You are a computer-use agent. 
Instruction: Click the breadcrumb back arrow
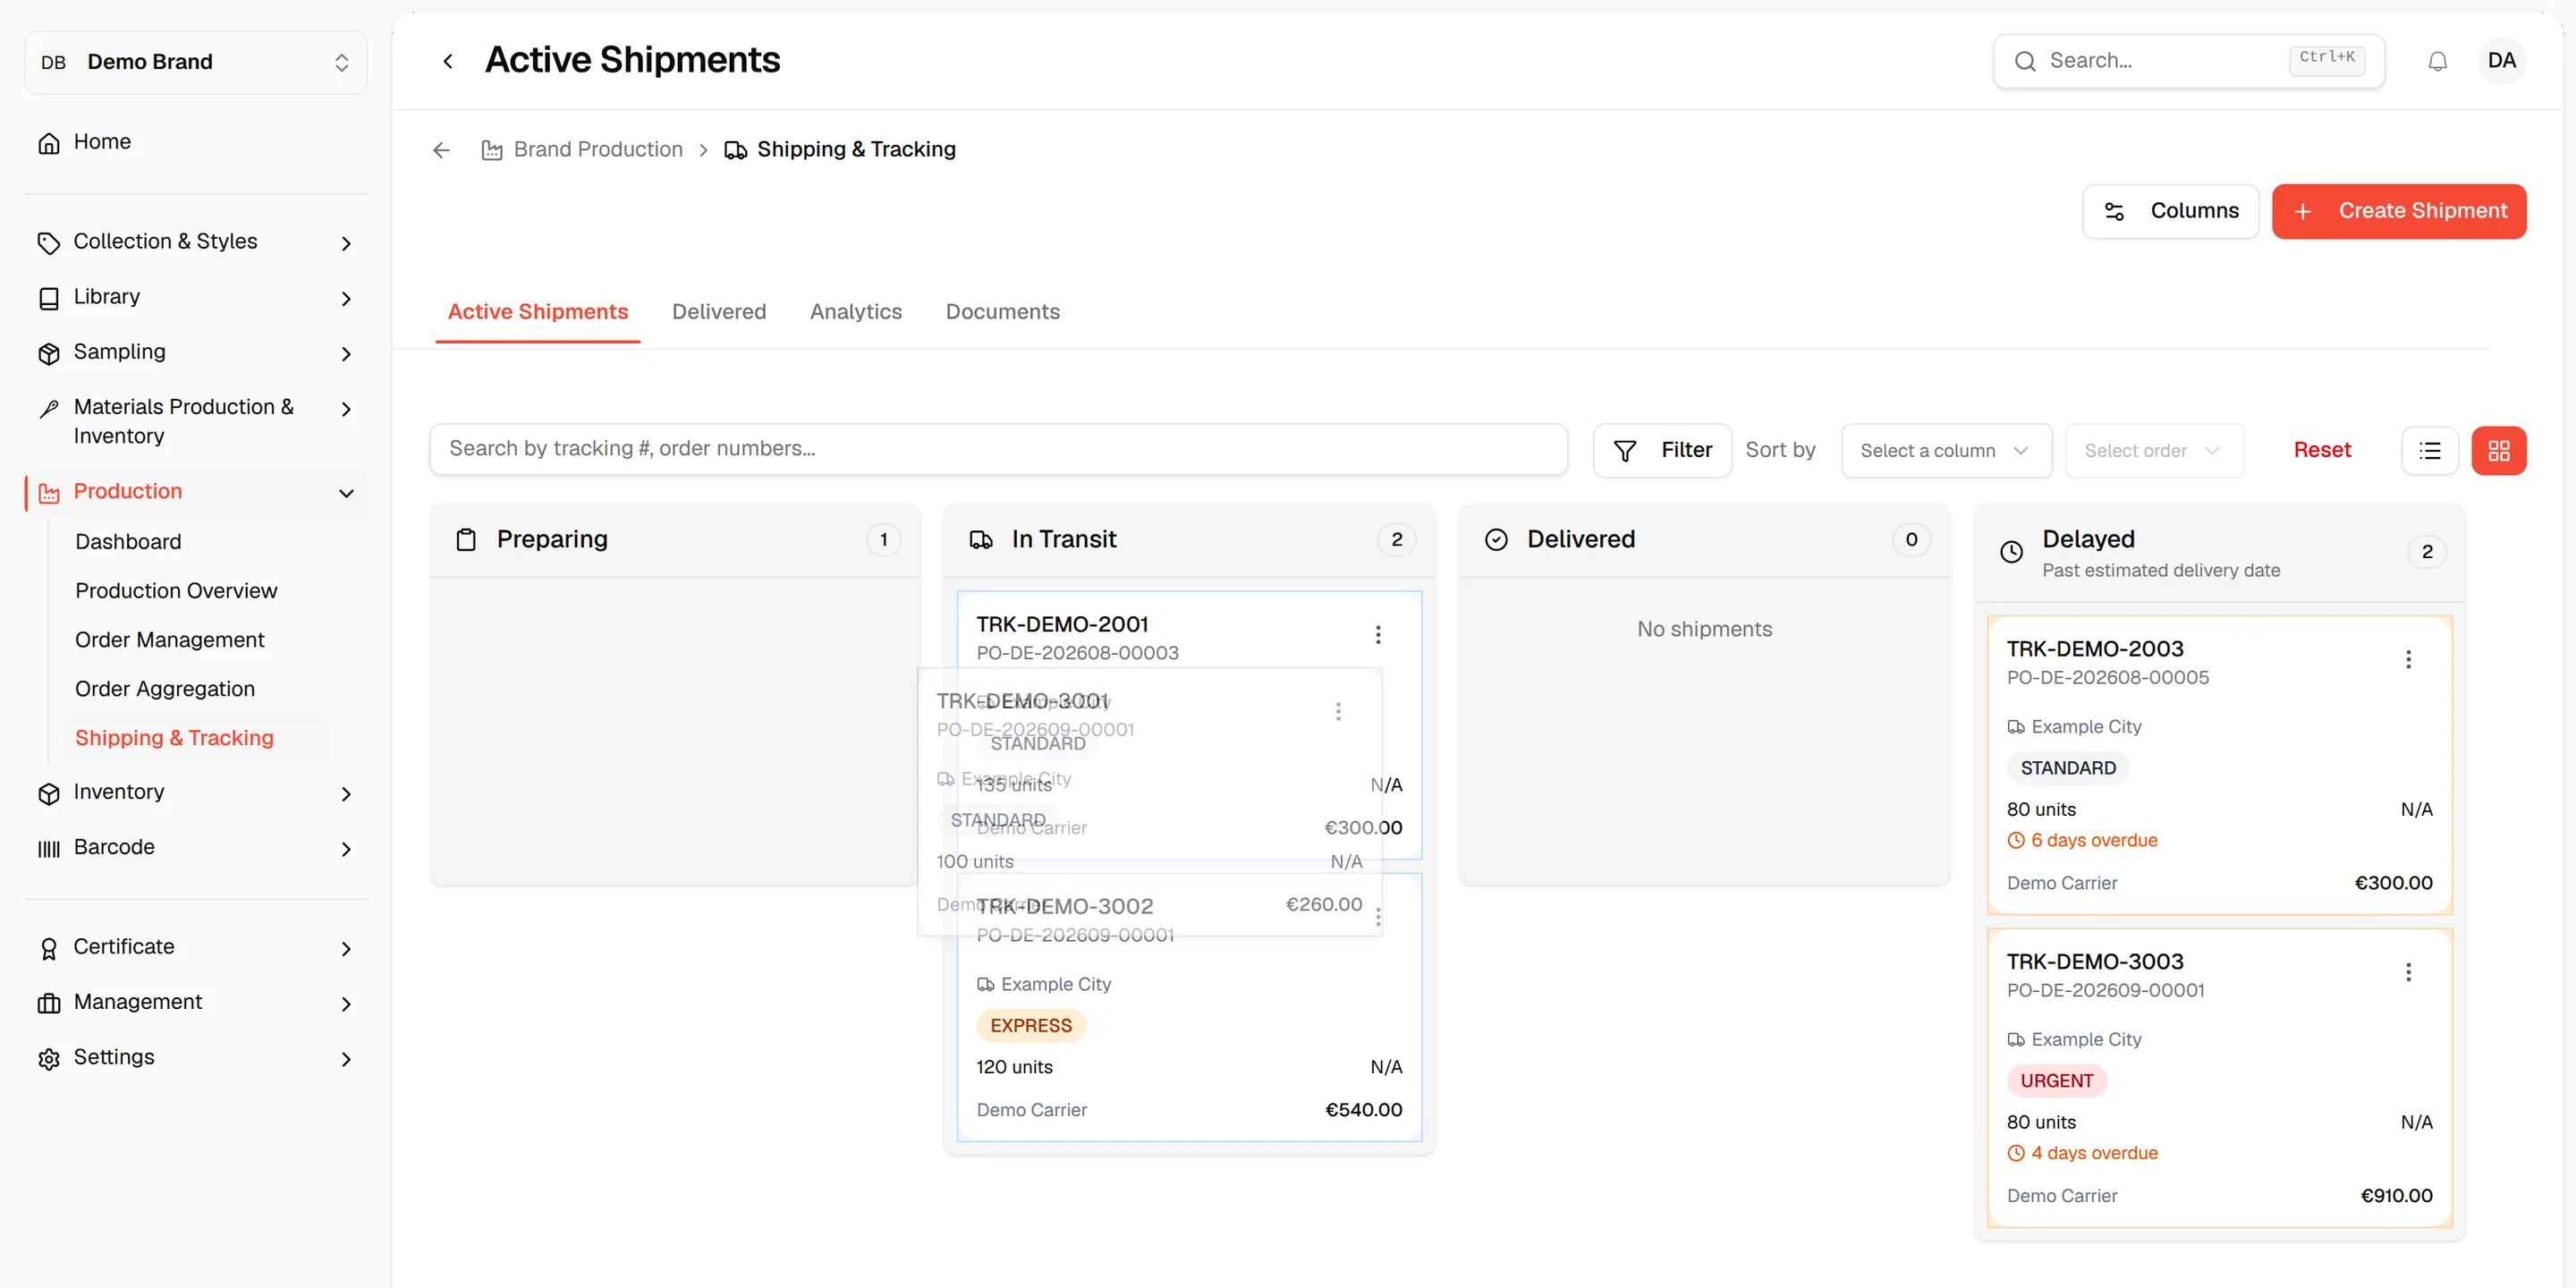point(441,150)
